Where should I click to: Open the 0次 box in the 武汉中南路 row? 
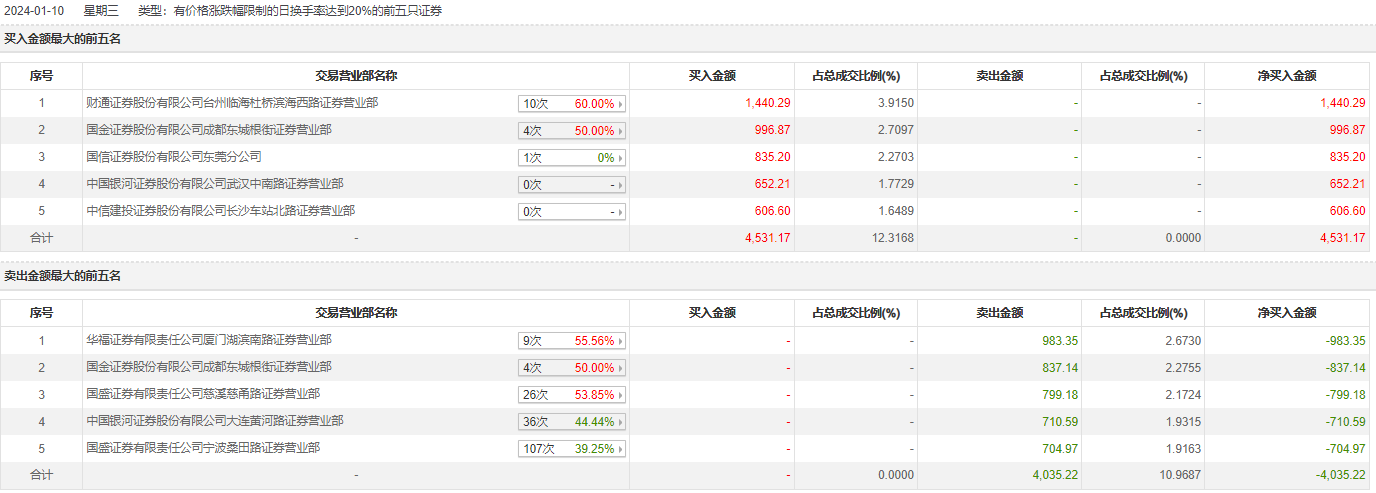point(572,185)
